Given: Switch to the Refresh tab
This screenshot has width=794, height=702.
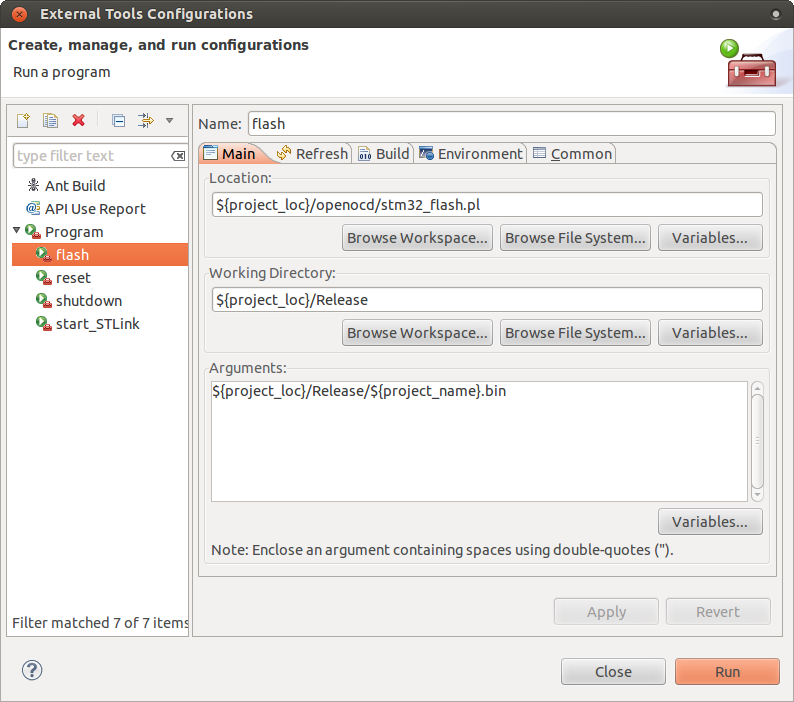Looking at the screenshot, I should (312, 153).
